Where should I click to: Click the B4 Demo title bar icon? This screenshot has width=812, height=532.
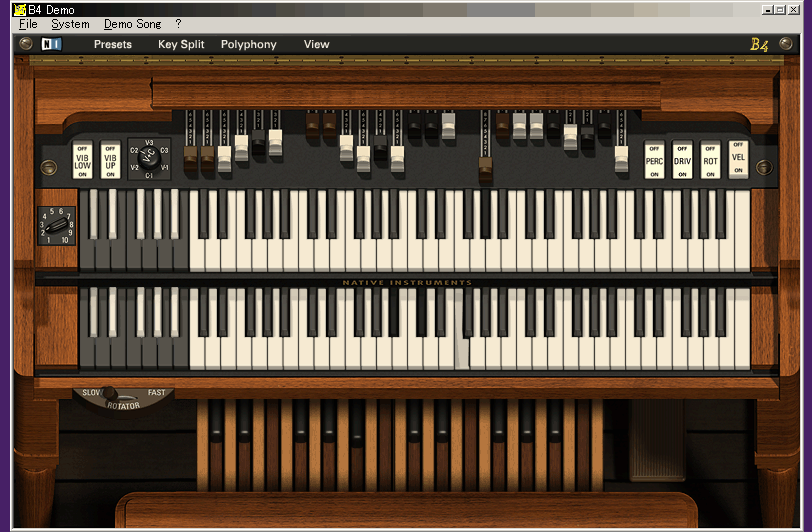coord(20,9)
